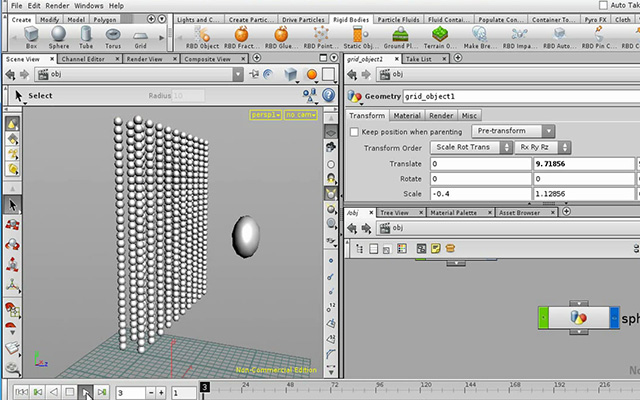Enable Keep position when parenting checkbox
This screenshot has height=400, width=640.
354,132
